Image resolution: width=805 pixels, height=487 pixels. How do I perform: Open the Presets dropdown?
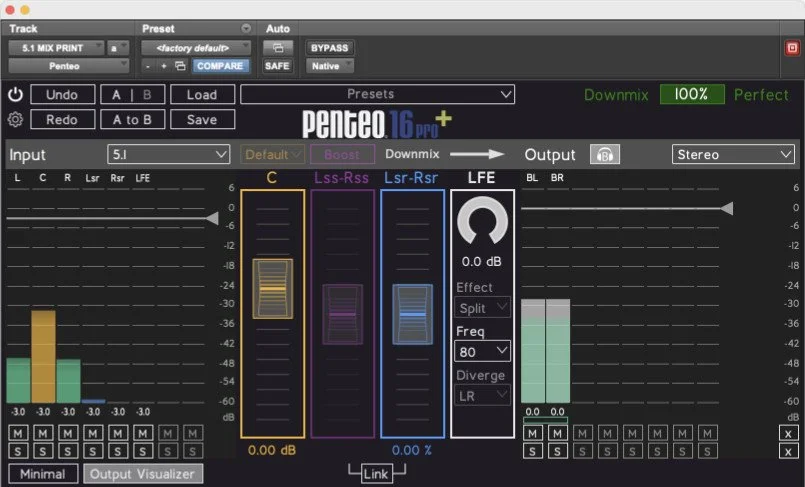pos(377,94)
